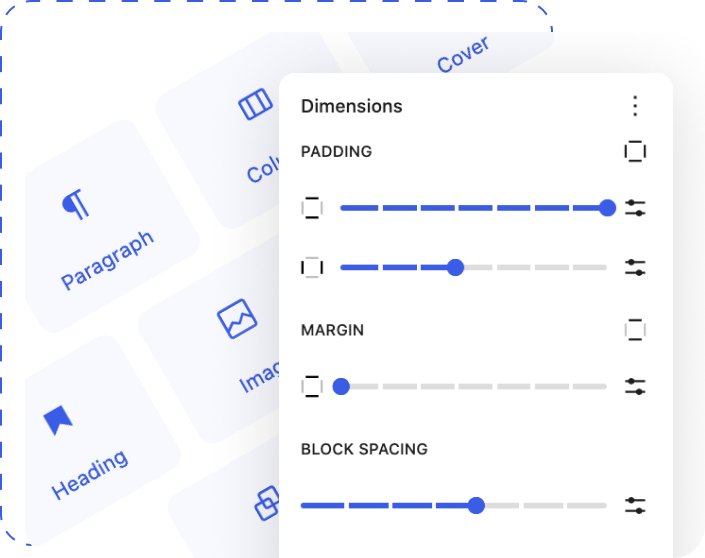Screen dimensions: 705x558
Task: Click the Cover block label
Action: [463, 55]
